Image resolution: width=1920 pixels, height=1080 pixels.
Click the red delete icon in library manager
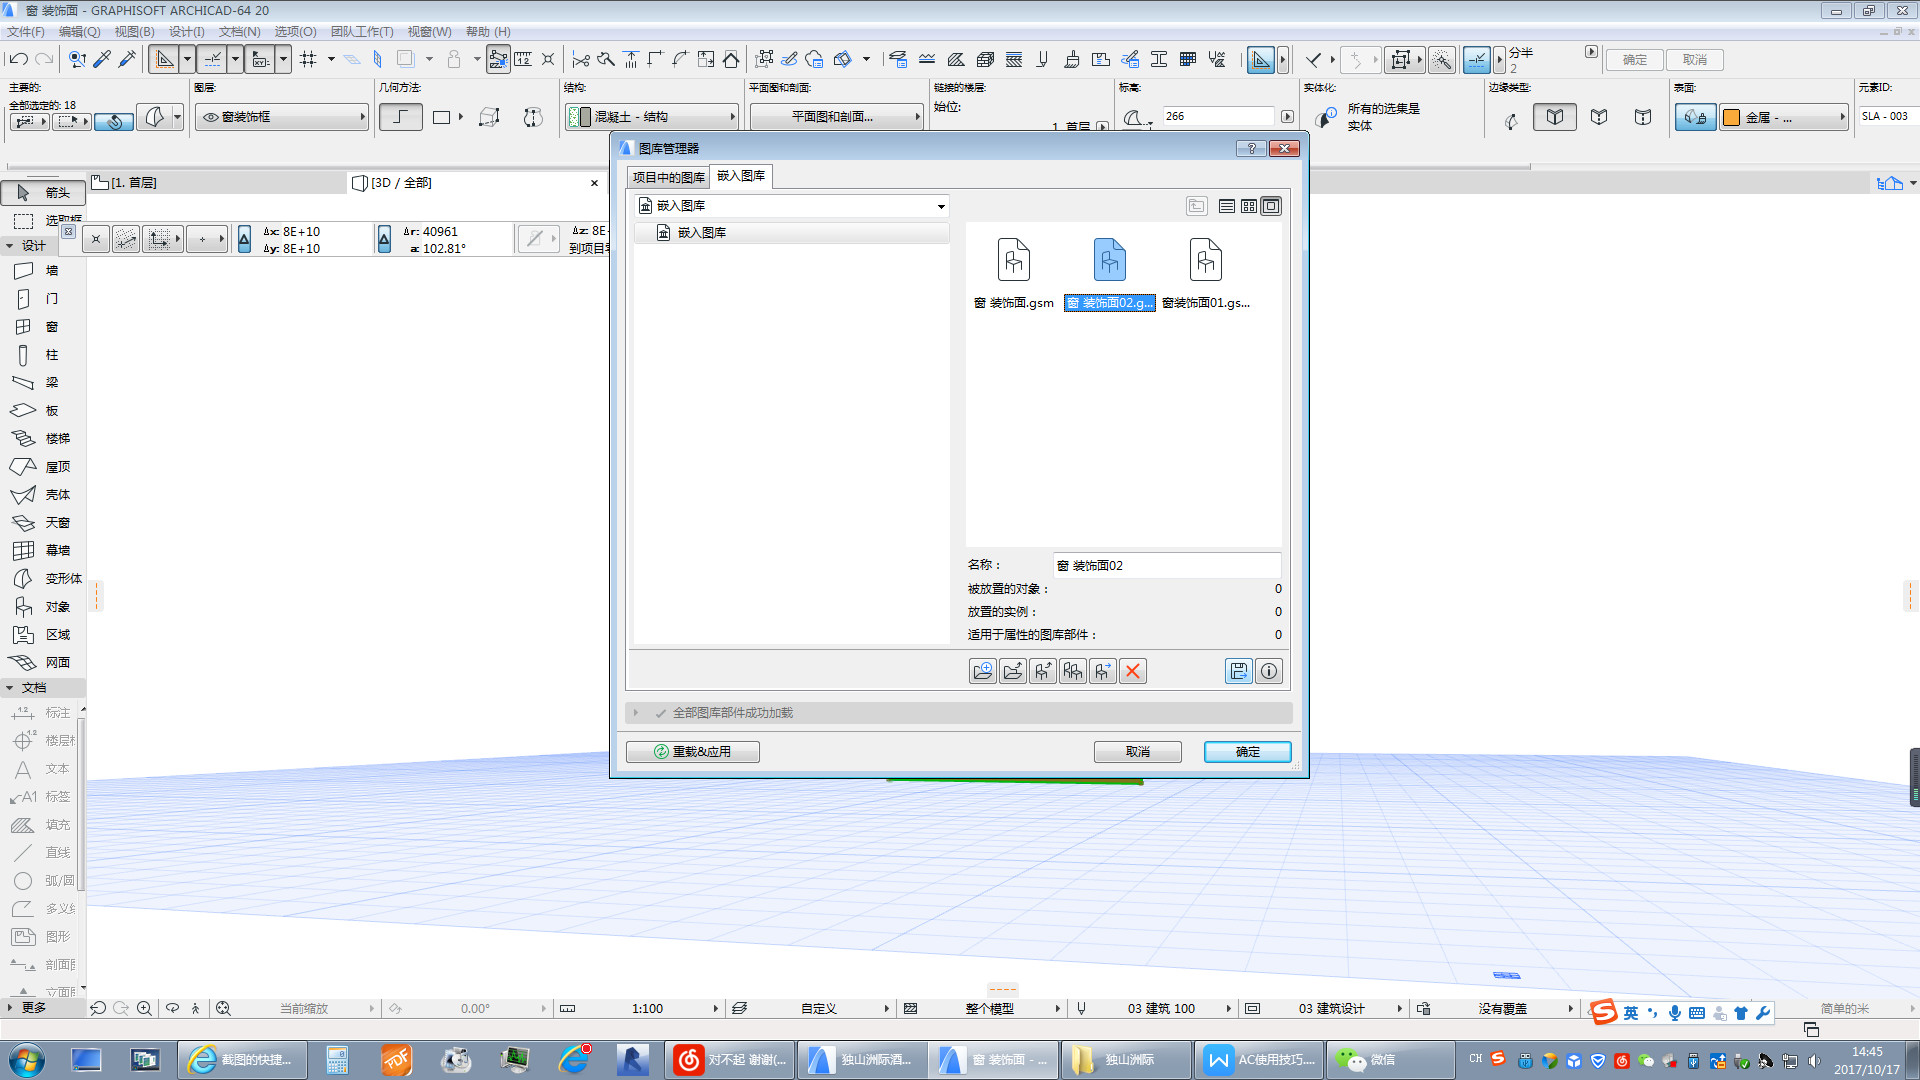1133,671
